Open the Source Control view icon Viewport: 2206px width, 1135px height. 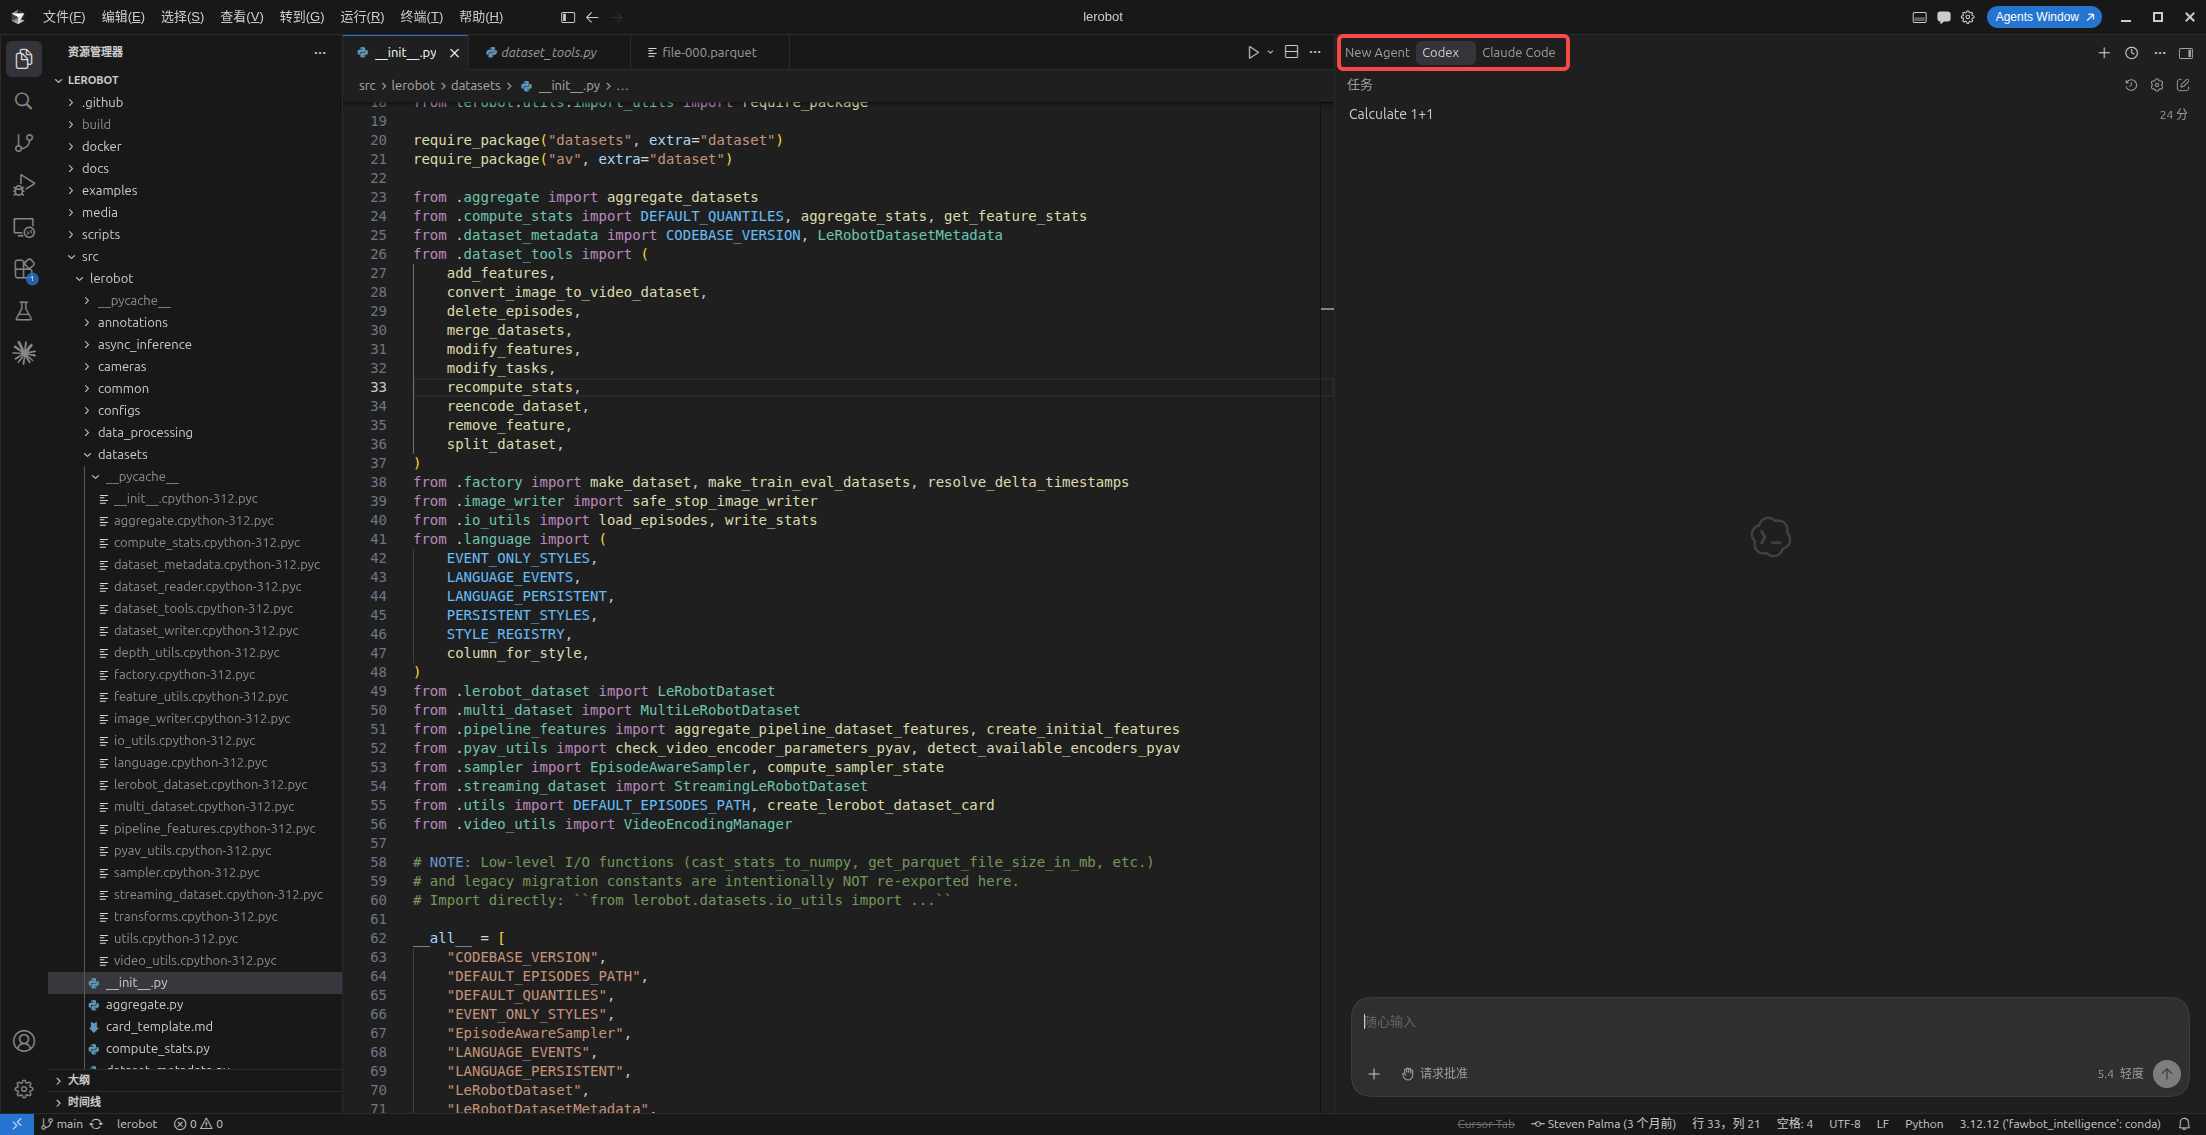point(24,143)
